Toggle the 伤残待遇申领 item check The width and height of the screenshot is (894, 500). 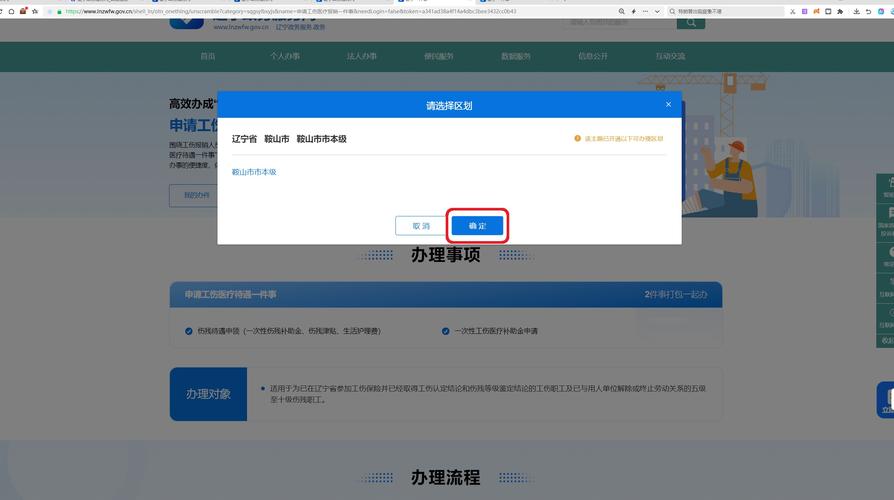click(189, 331)
